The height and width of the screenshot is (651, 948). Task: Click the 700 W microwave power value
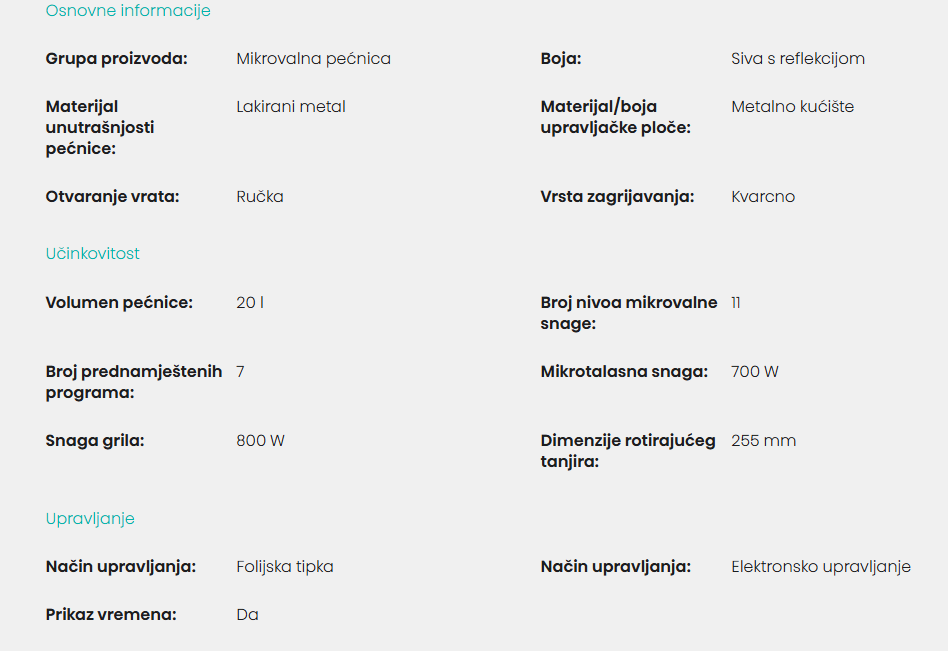[755, 371]
